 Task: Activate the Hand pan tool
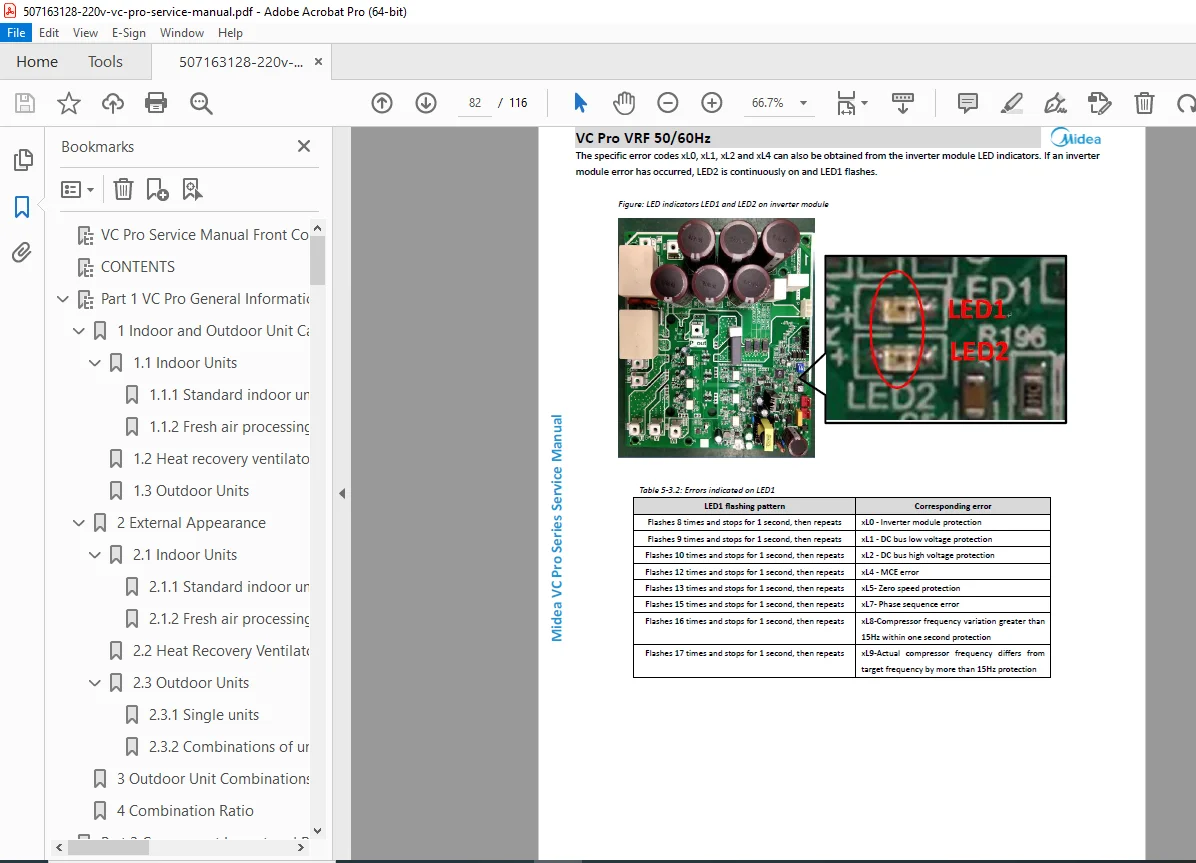pyautogui.click(x=624, y=103)
